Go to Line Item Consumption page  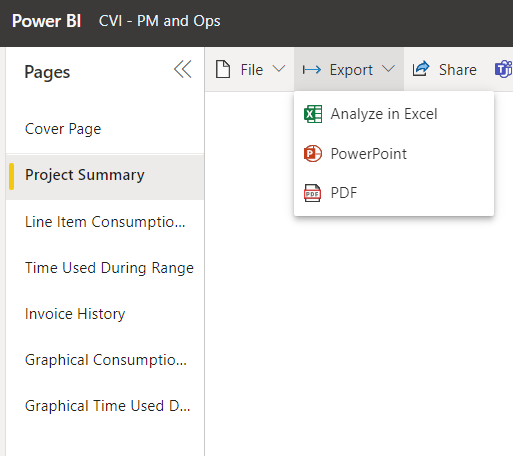(x=105, y=222)
